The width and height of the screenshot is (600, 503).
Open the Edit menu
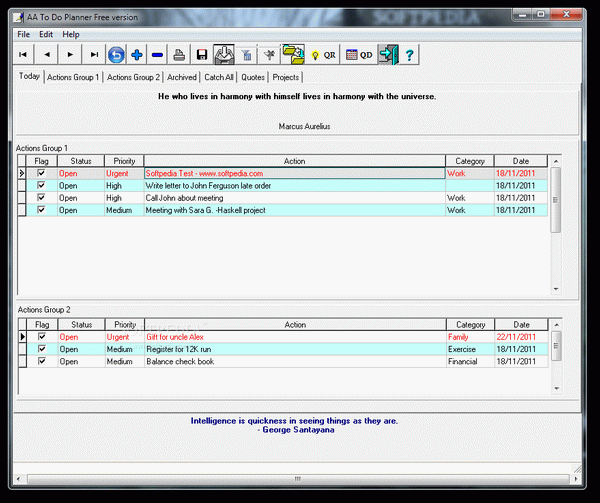[46, 34]
